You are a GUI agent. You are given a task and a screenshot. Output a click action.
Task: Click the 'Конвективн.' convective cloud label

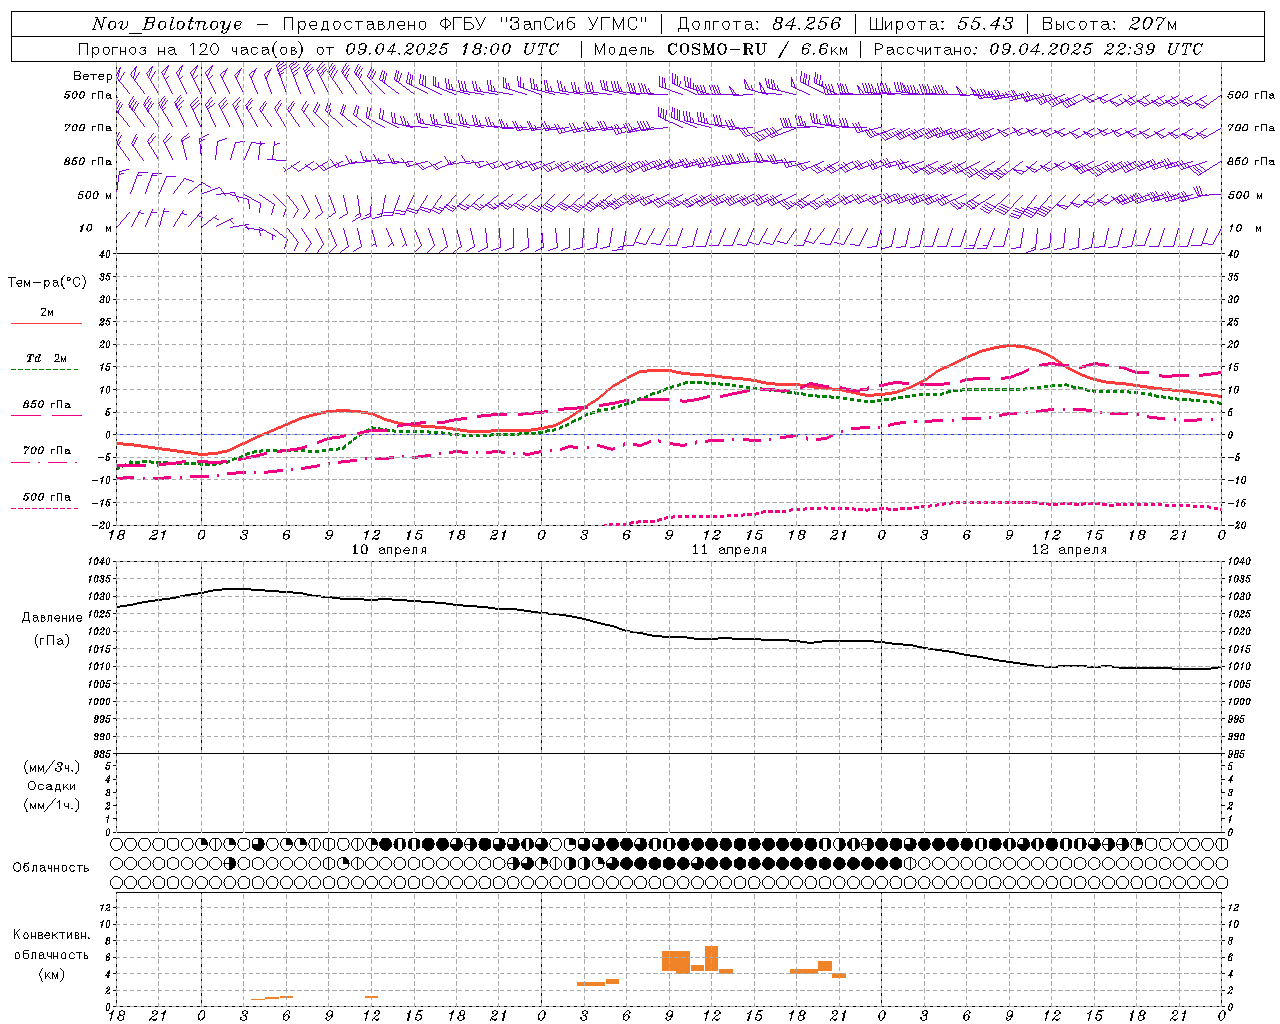52,935
